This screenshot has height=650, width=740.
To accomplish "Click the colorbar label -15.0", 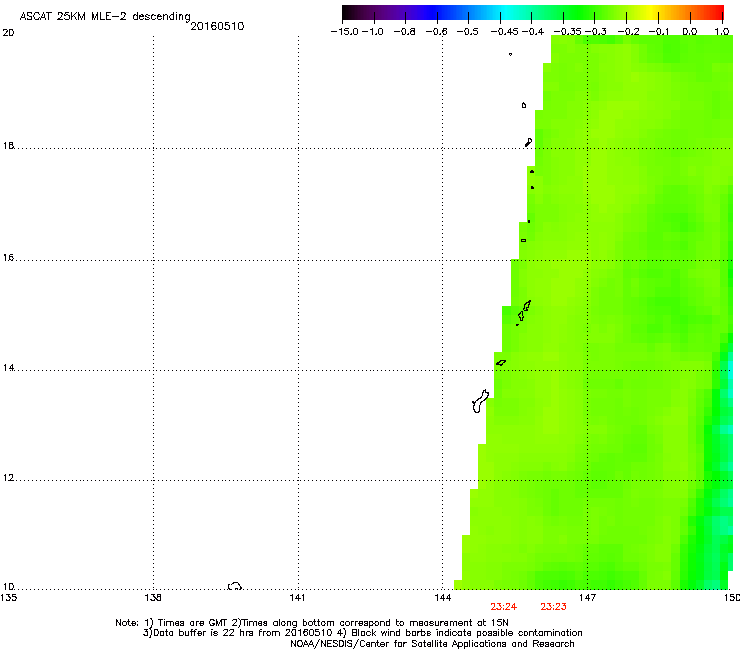I will point(345,32).
